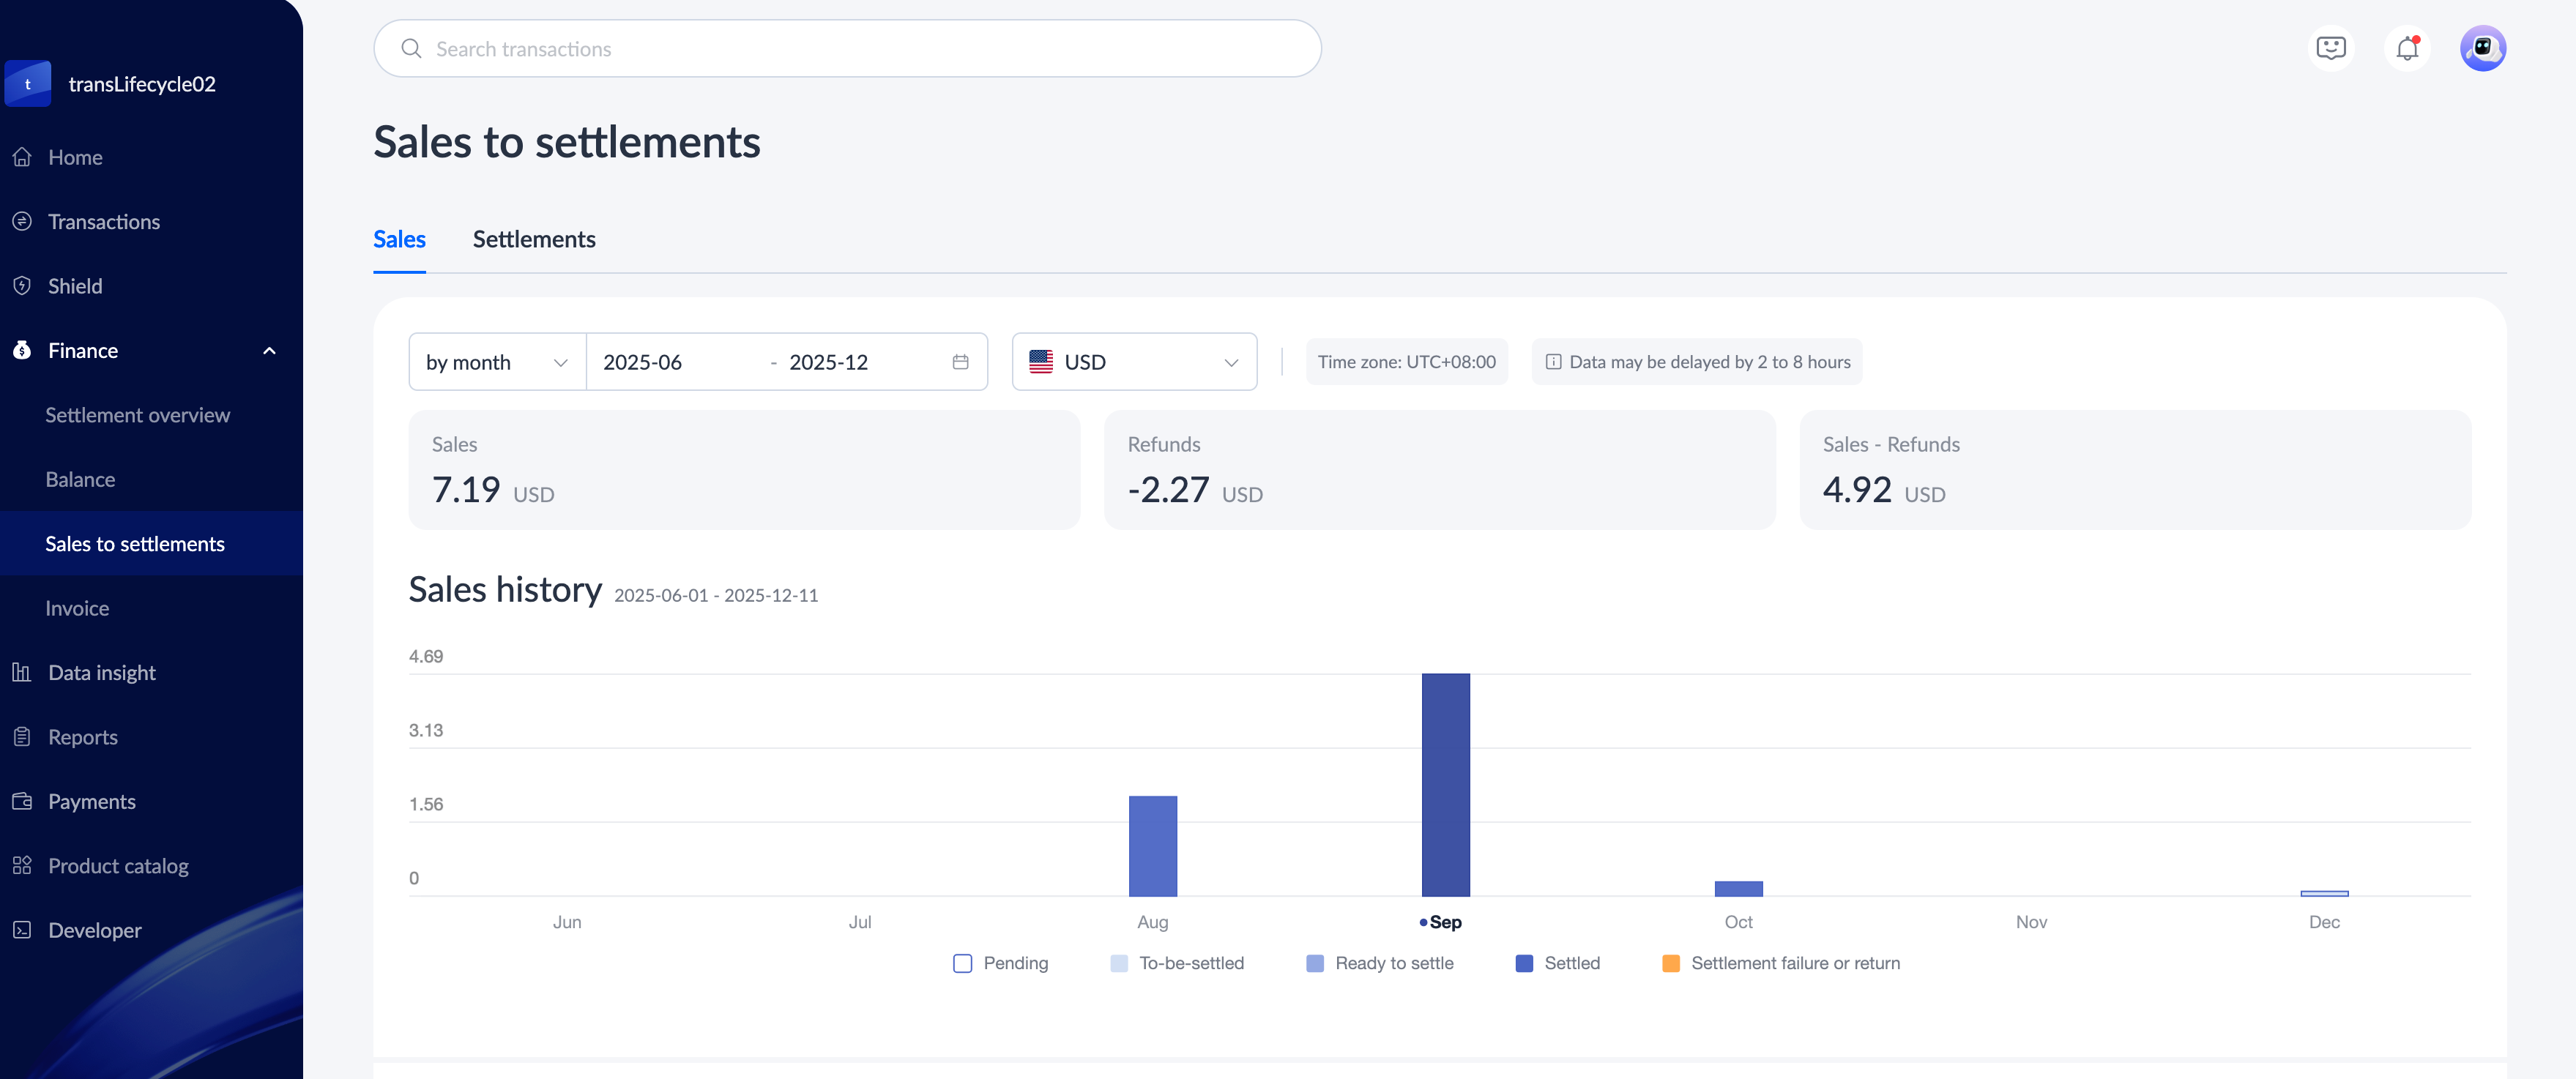The width and height of the screenshot is (2576, 1079).
Task: Open Settlement overview in sidebar
Action: pyautogui.click(x=137, y=415)
